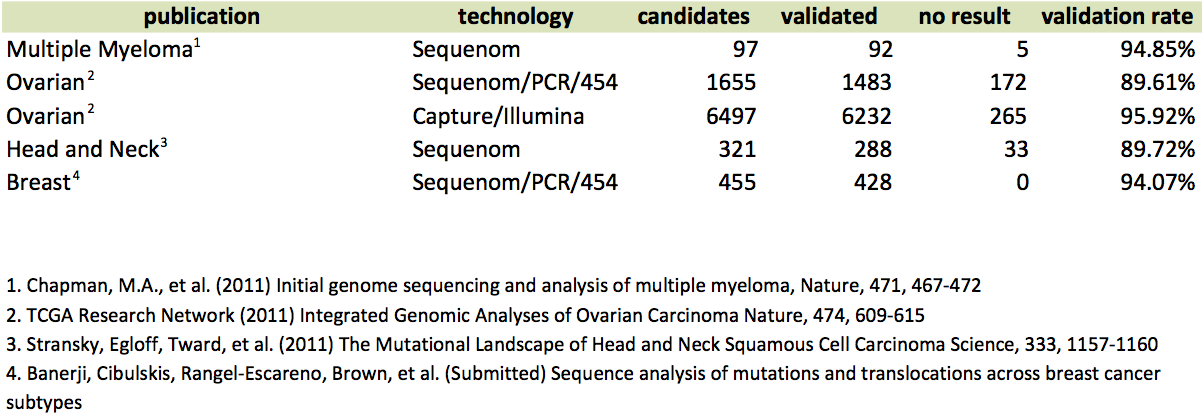Select the Head and Neck publication cell
Screen dimensions: 1202x418
point(81,150)
